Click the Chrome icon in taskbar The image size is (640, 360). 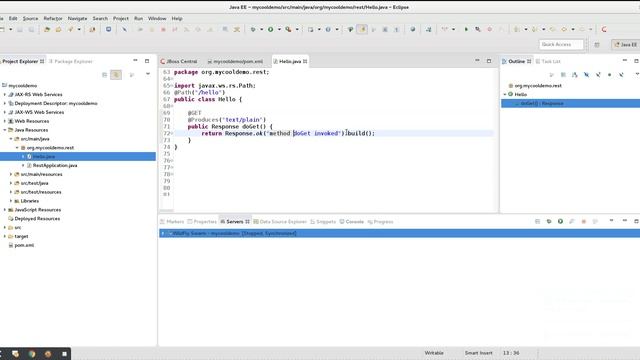pyautogui.click(x=32, y=354)
